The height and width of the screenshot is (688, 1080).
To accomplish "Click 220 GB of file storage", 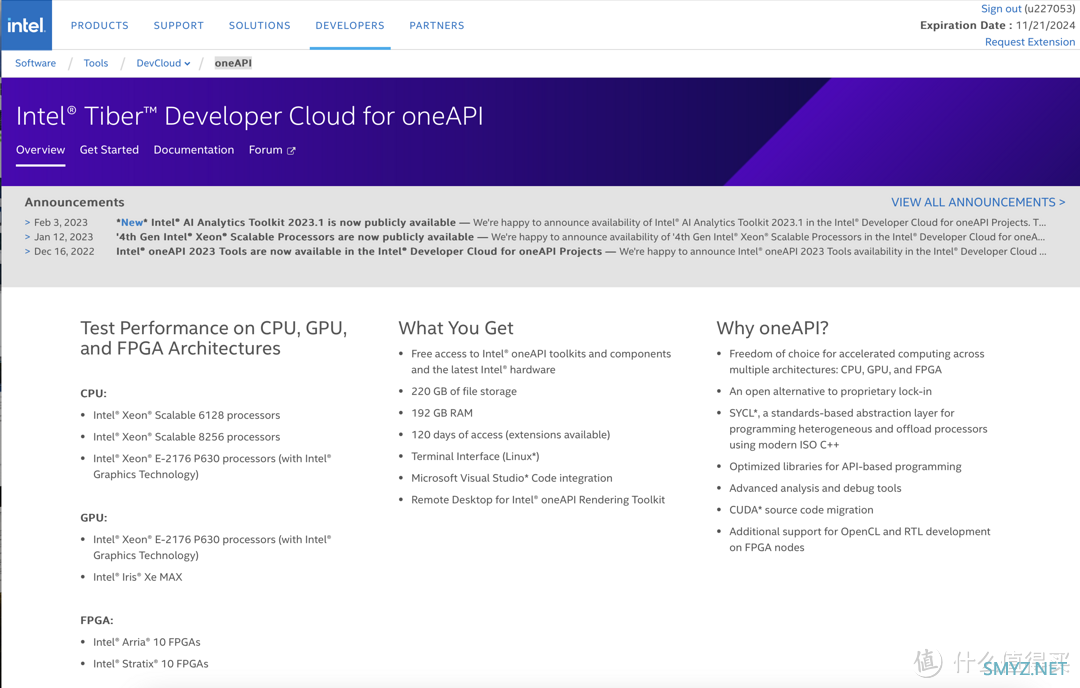I will pyautogui.click(x=464, y=391).
